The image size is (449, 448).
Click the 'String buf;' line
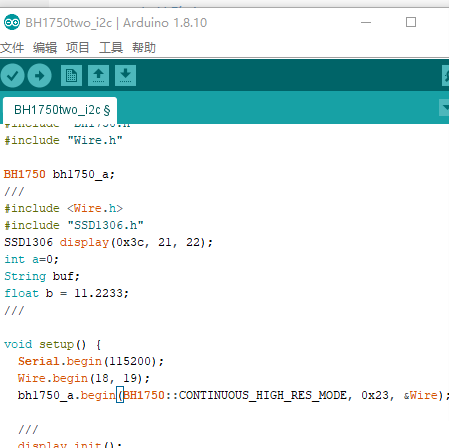click(x=42, y=276)
